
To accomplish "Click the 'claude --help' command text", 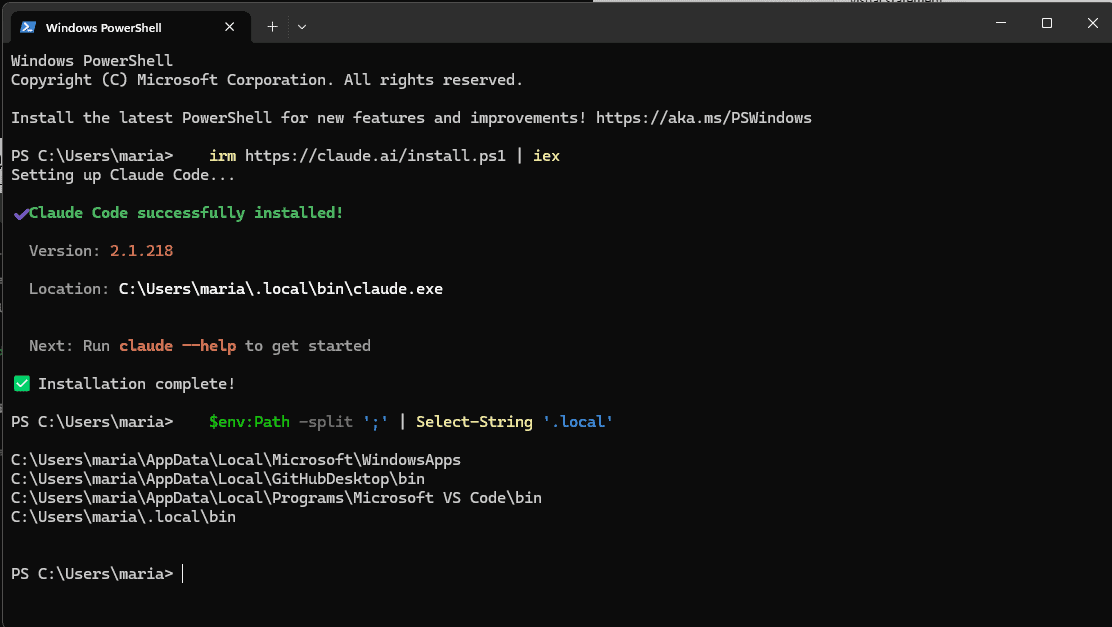I will 177,346.
